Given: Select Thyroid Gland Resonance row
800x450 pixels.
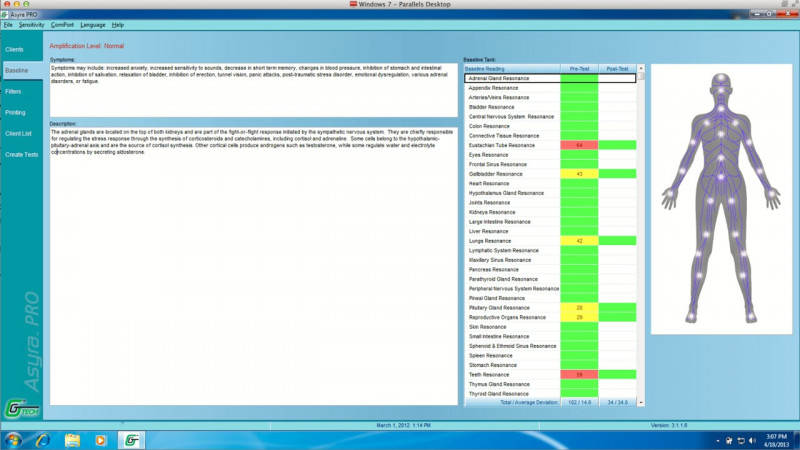Looking at the screenshot, I should pos(550,394).
